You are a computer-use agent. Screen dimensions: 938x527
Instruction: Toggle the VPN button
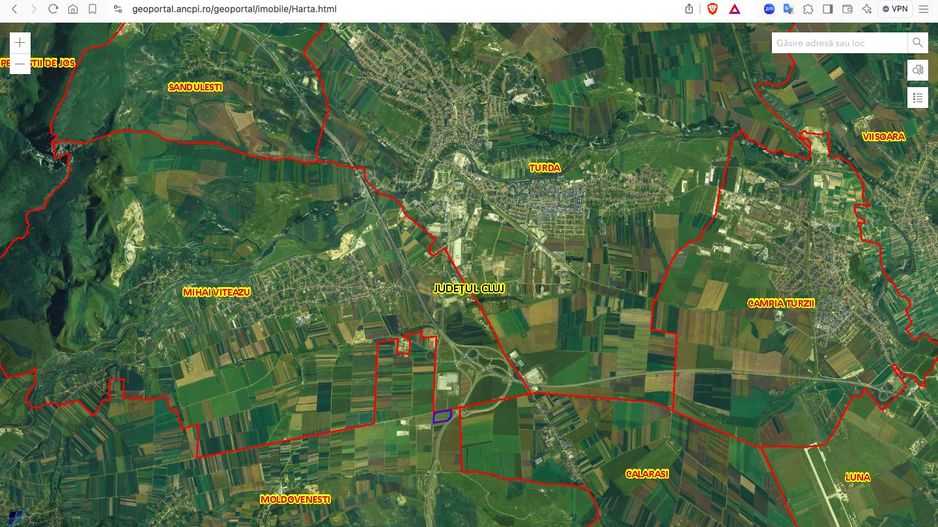[x=895, y=9]
